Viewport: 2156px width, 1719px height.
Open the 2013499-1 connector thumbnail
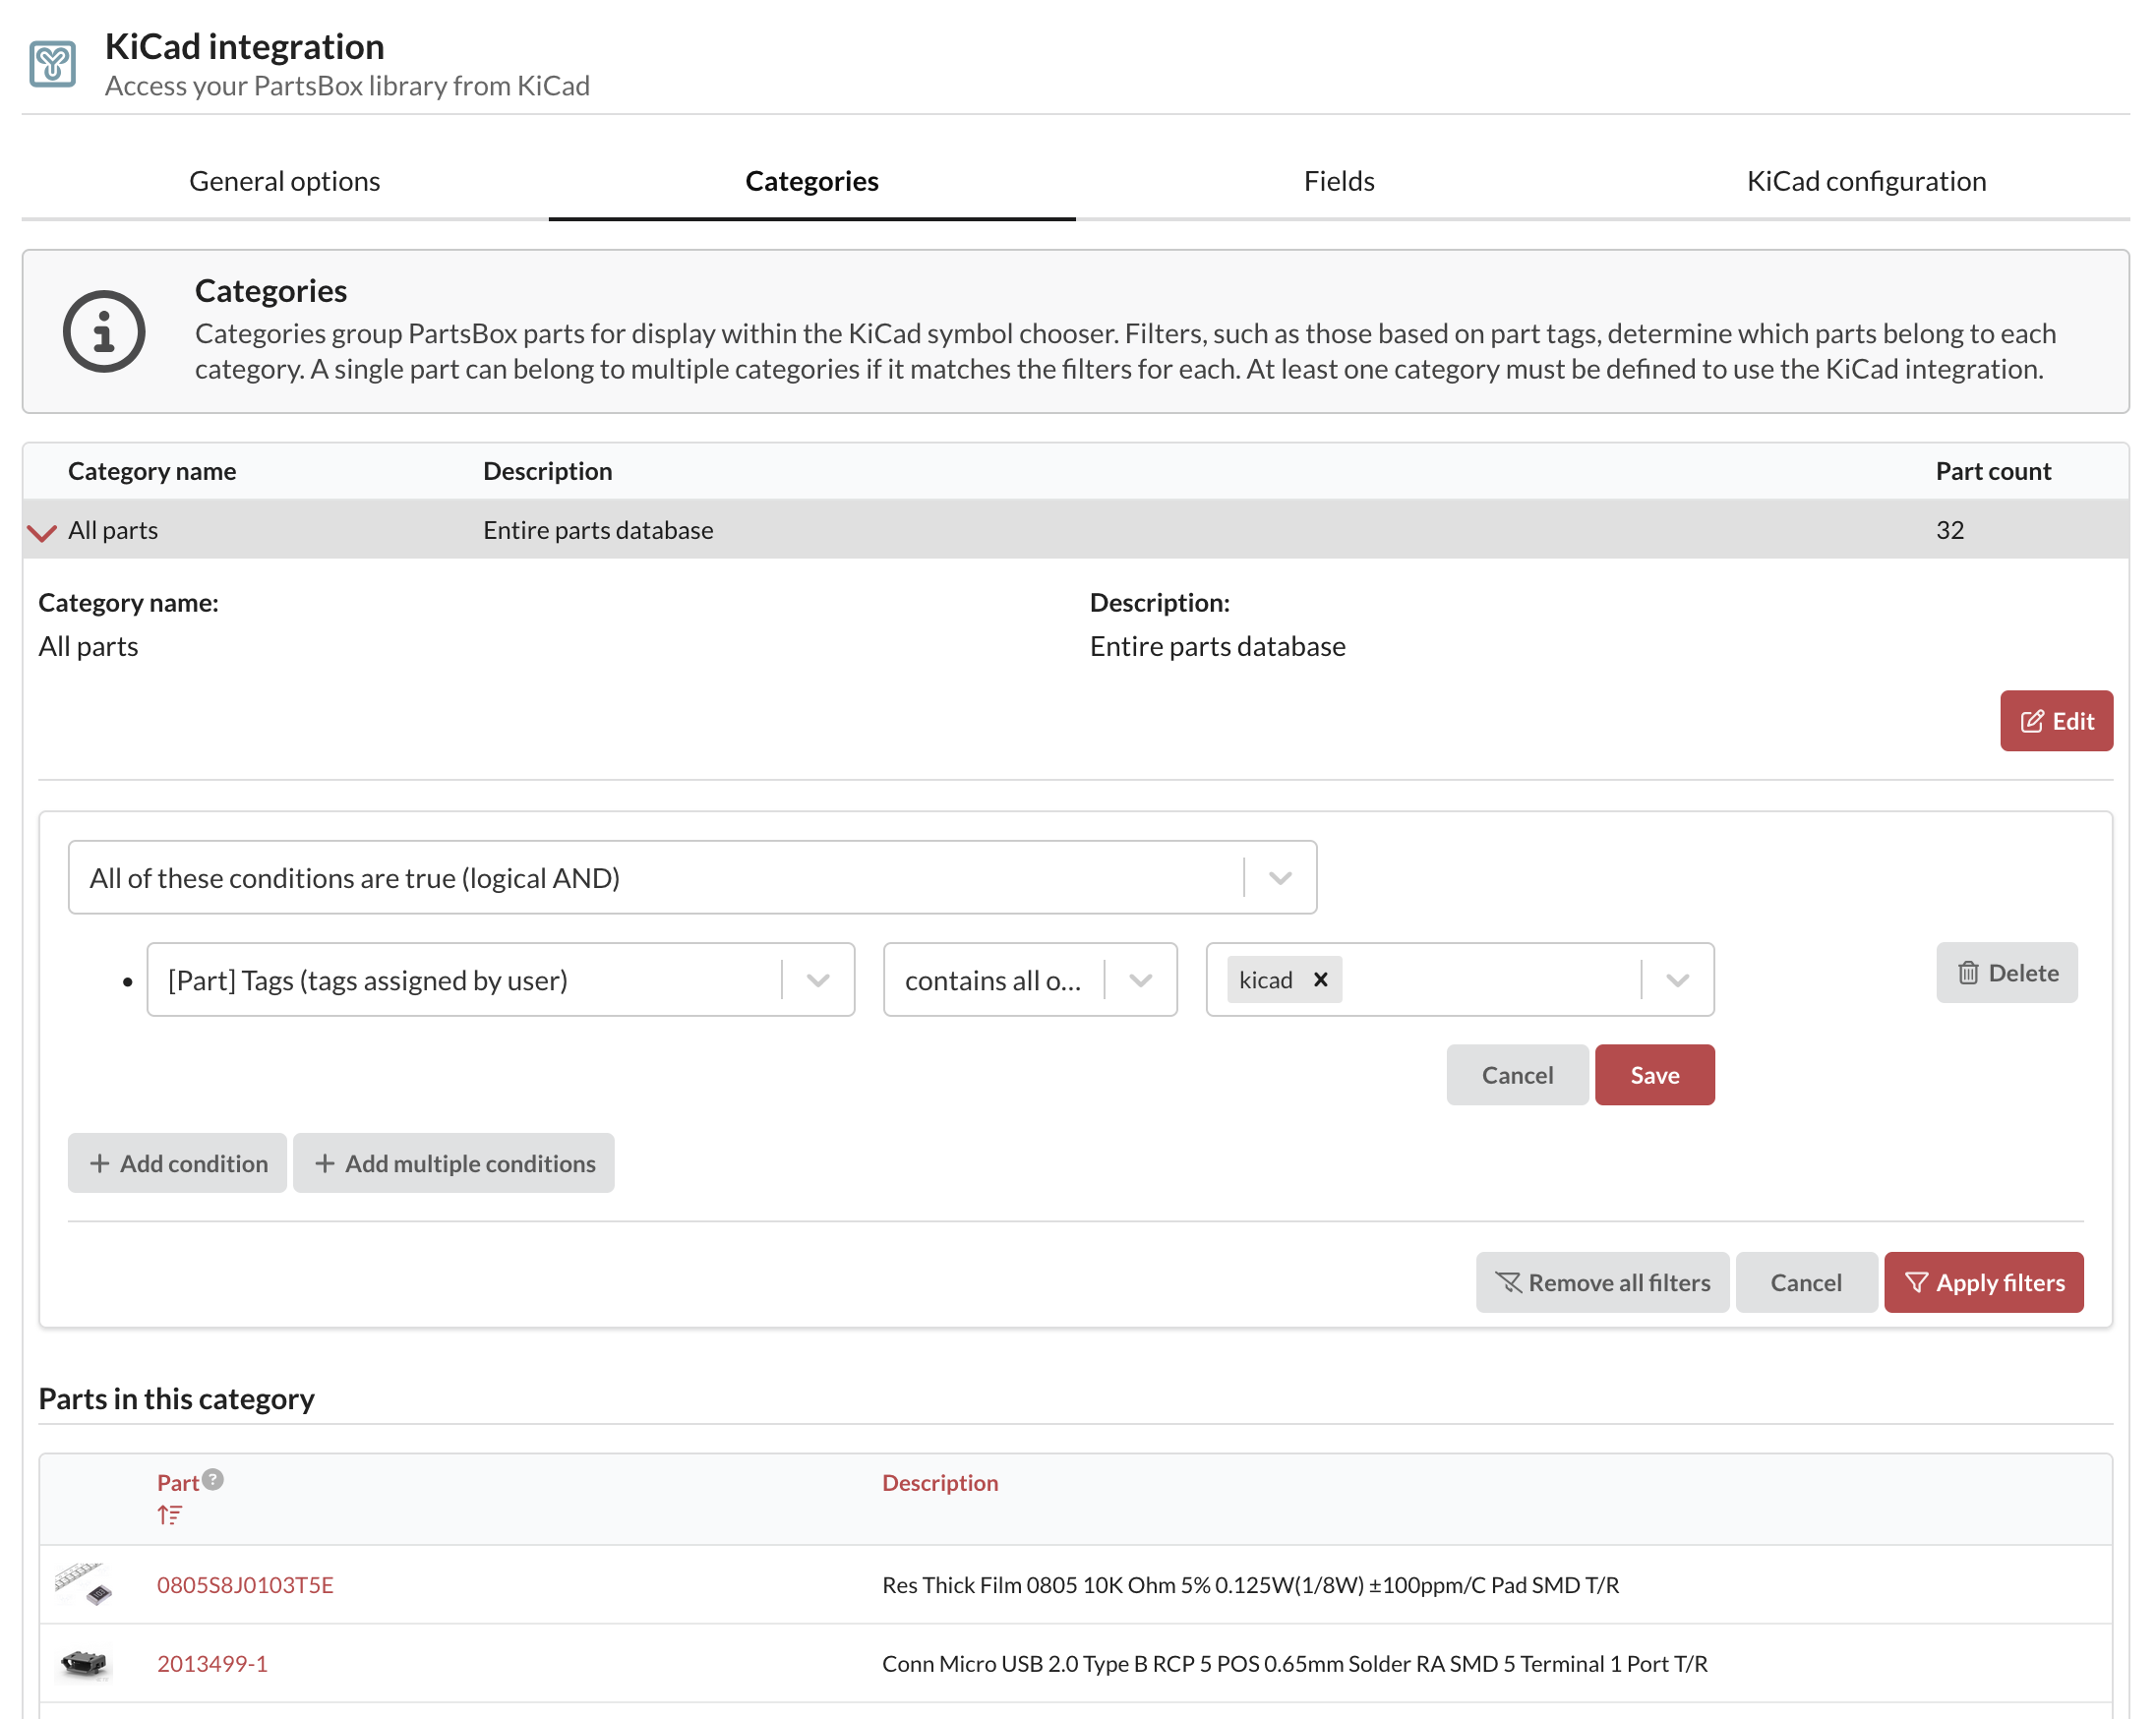tap(84, 1663)
